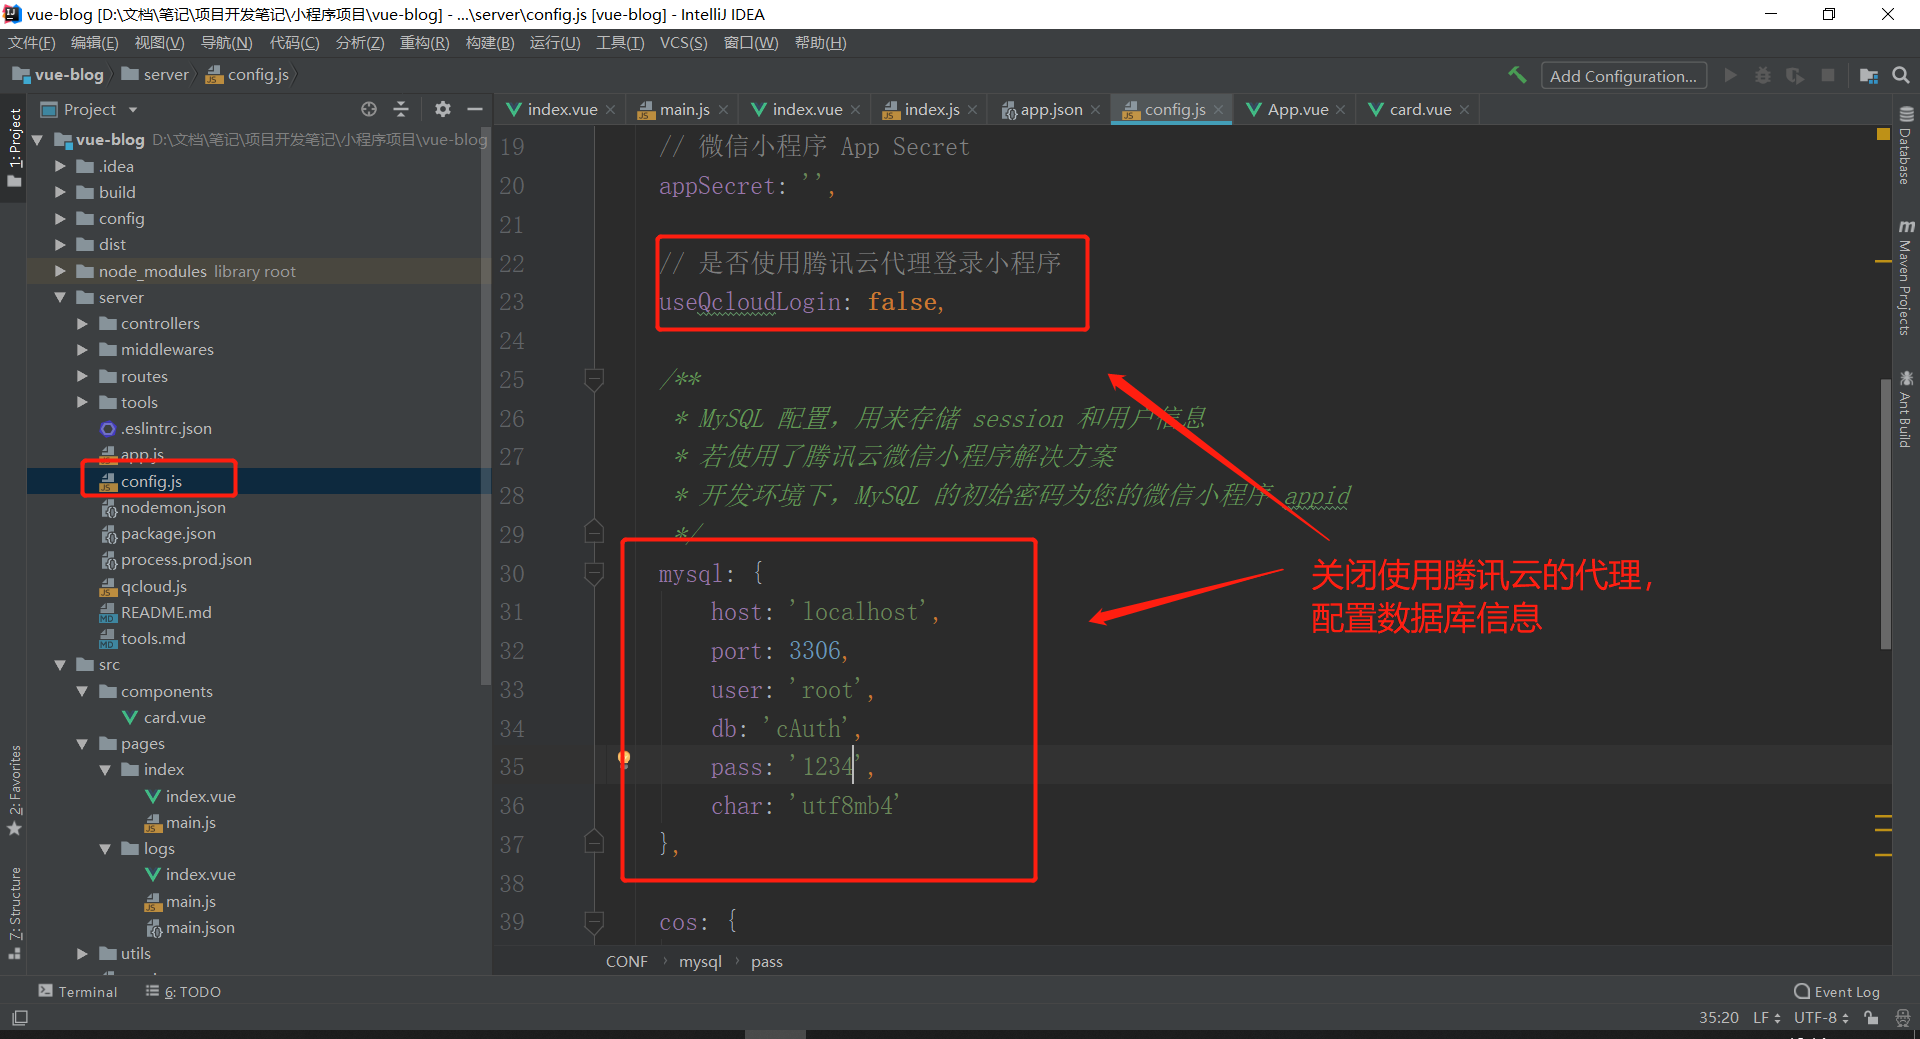Screen dimensions: 1920x1039
Task: Toggle tool window bars icon bottom-left
Action: 20,1018
